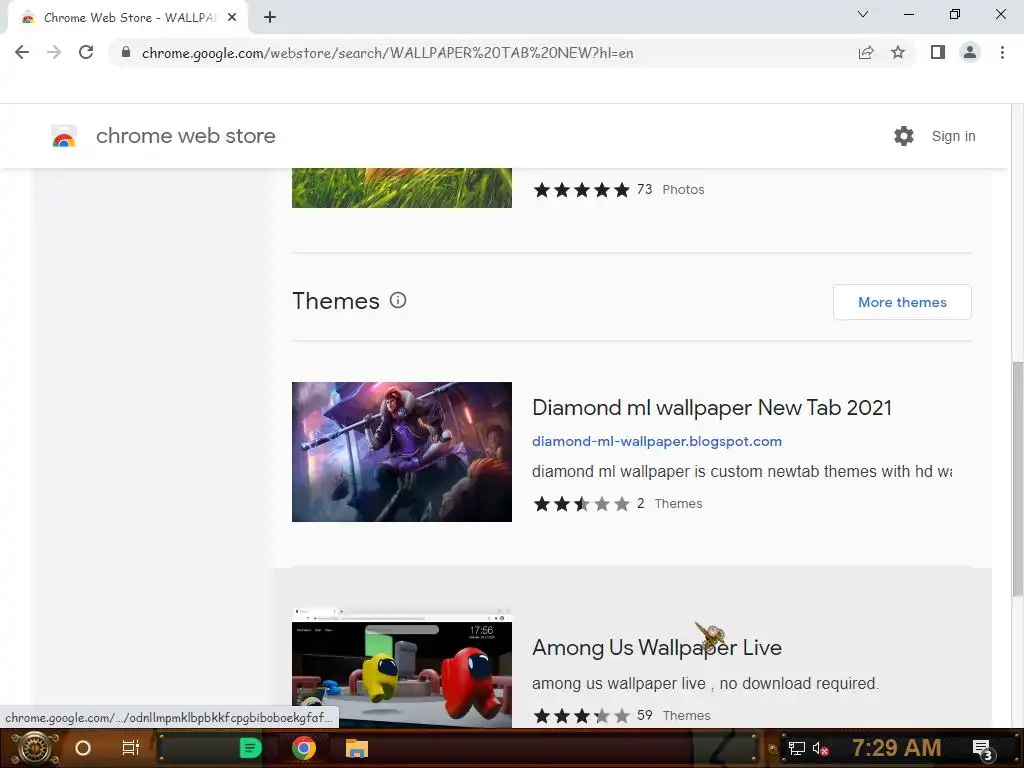Open Among Us Wallpaper Live thumbnail
The width and height of the screenshot is (1024, 768).
pyautogui.click(x=402, y=669)
